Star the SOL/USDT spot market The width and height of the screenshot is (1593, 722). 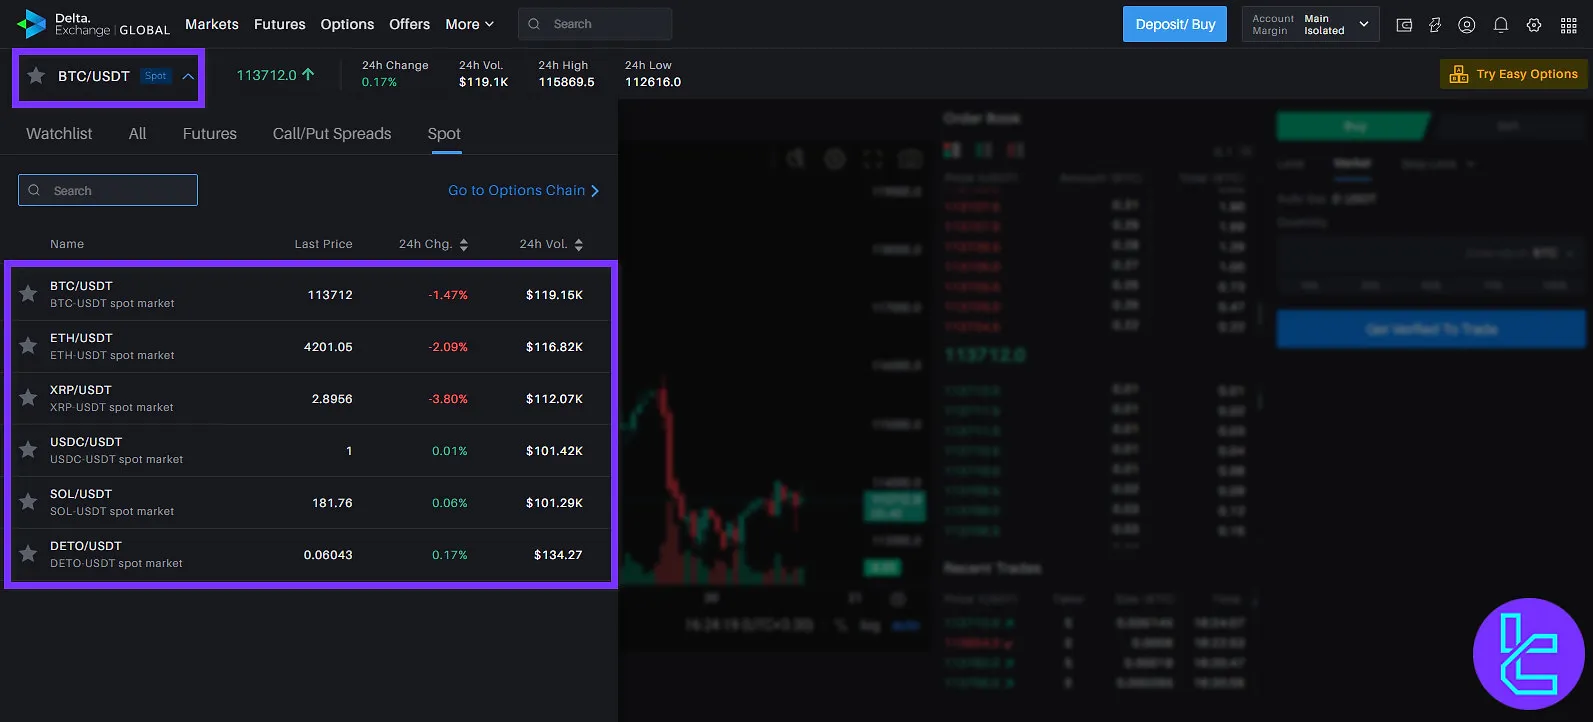pyautogui.click(x=28, y=502)
